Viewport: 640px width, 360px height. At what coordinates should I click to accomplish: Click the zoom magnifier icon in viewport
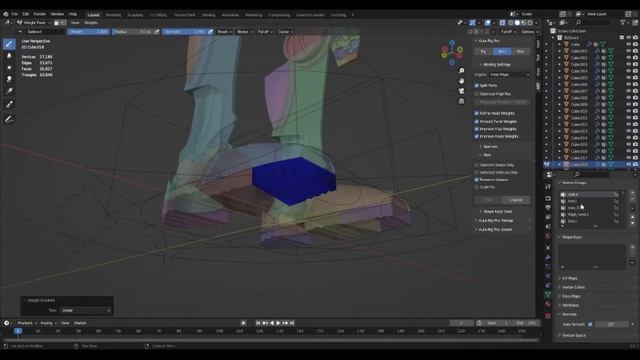[461, 71]
